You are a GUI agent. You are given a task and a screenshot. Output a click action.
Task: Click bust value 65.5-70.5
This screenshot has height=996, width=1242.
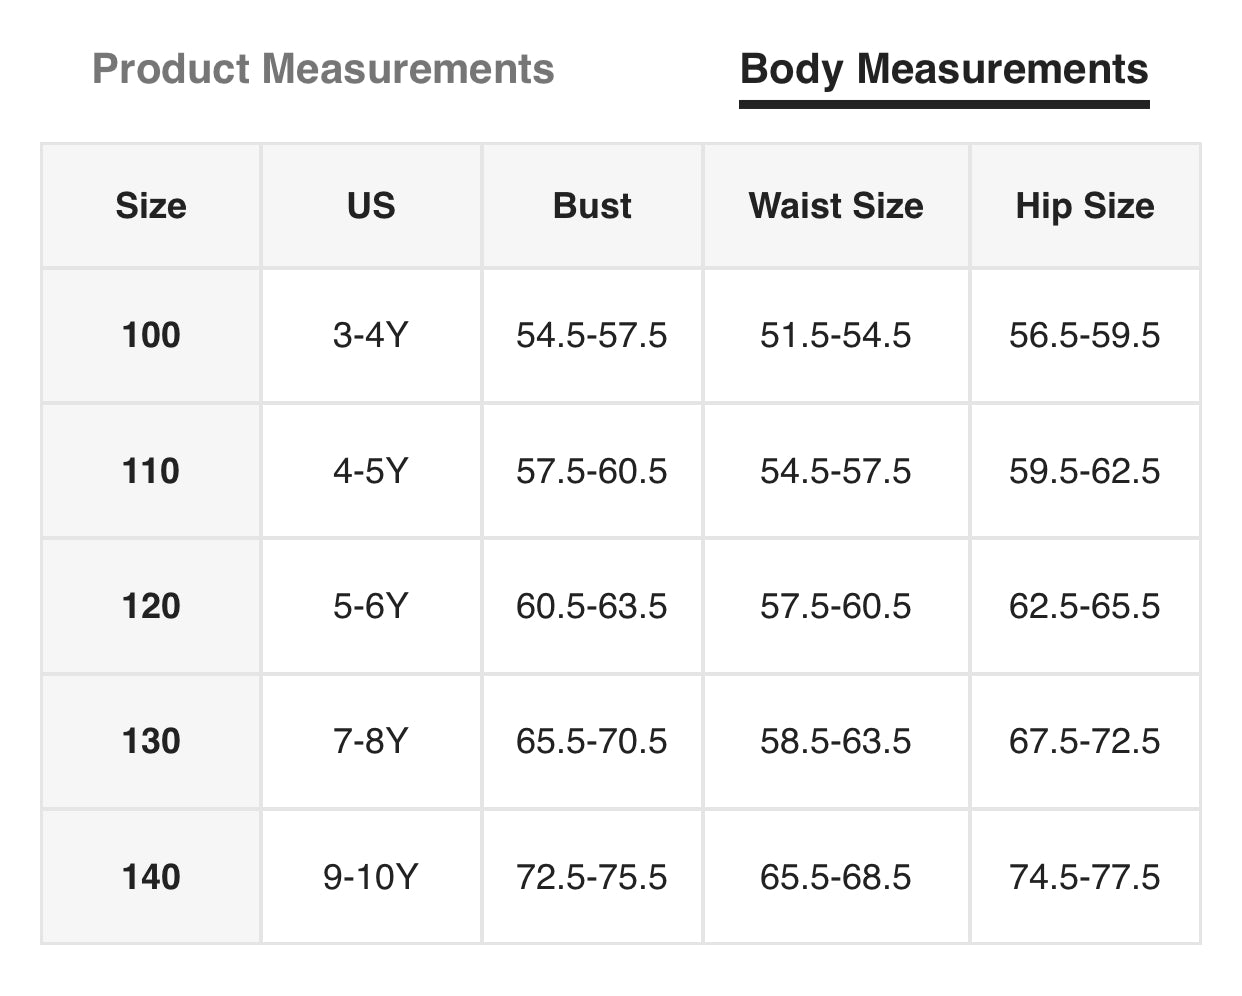[x=592, y=741]
